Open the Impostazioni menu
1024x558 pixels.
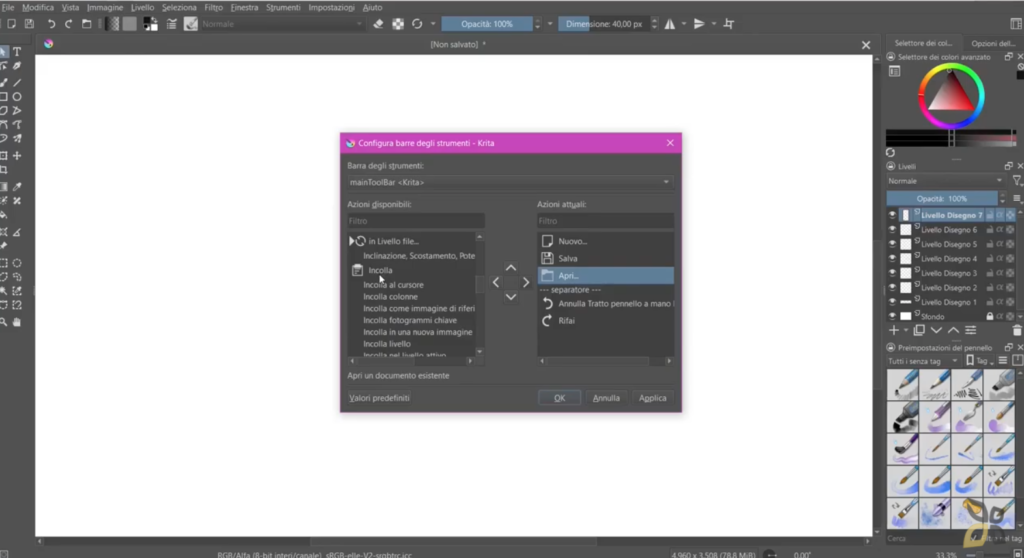pos(332,7)
